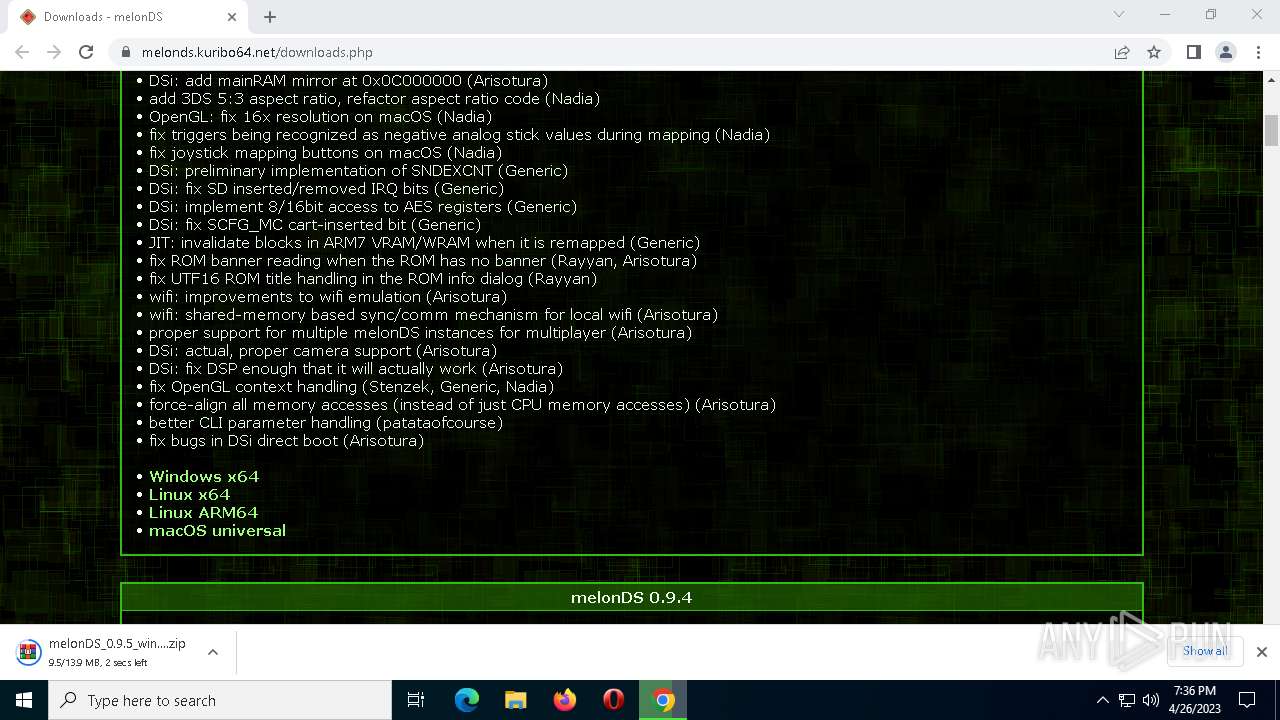
Task: Close the downloads bar
Action: 1262,652
